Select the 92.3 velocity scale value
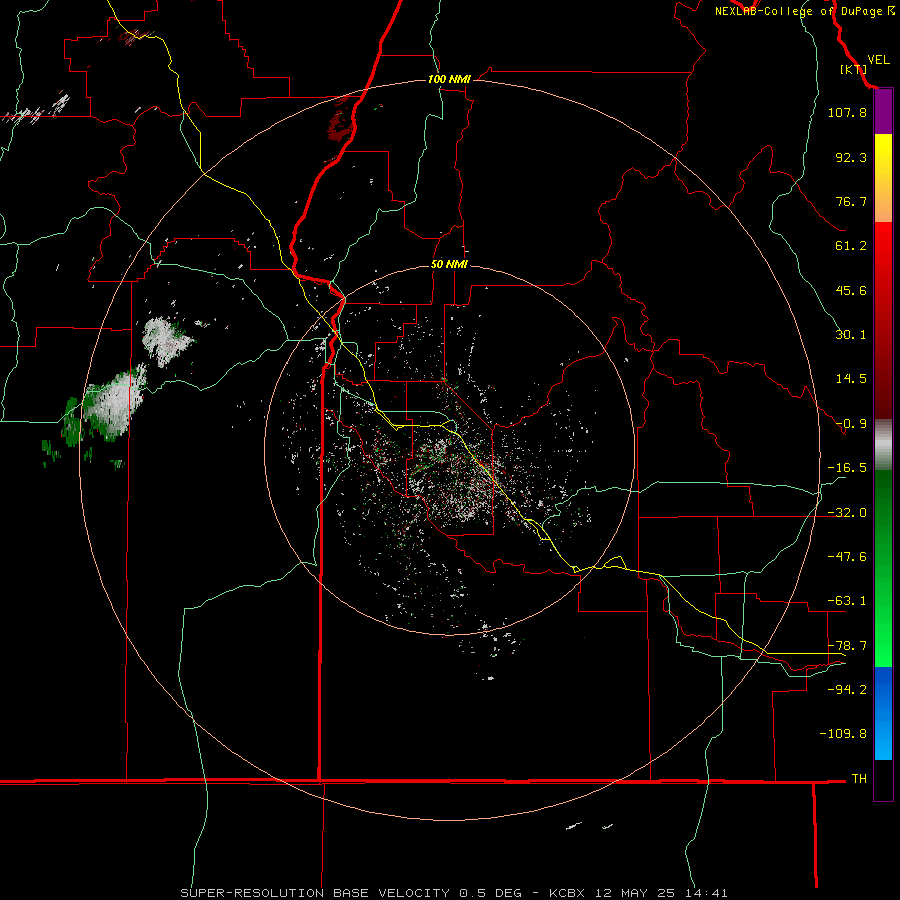 point(851,157)
